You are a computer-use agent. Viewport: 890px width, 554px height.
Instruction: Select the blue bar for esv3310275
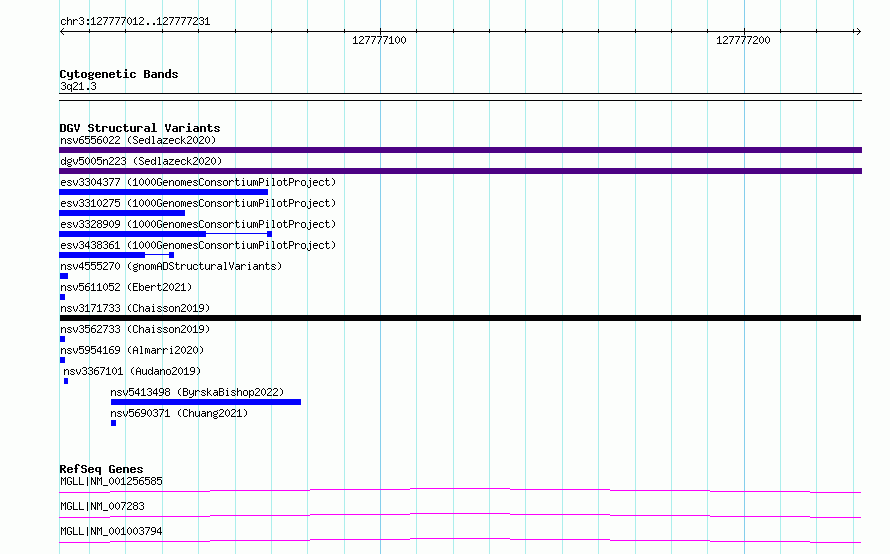coord(122,213)
